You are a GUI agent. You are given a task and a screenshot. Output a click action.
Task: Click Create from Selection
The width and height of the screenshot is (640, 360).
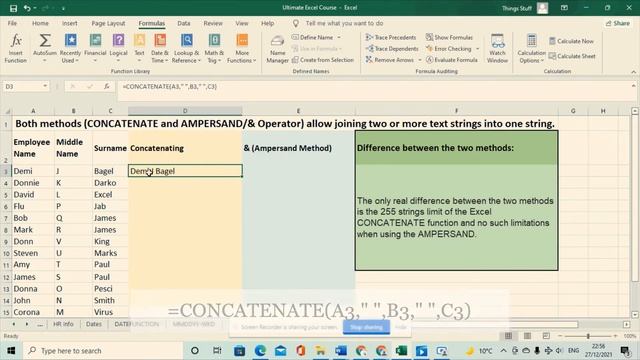(322, 60)
